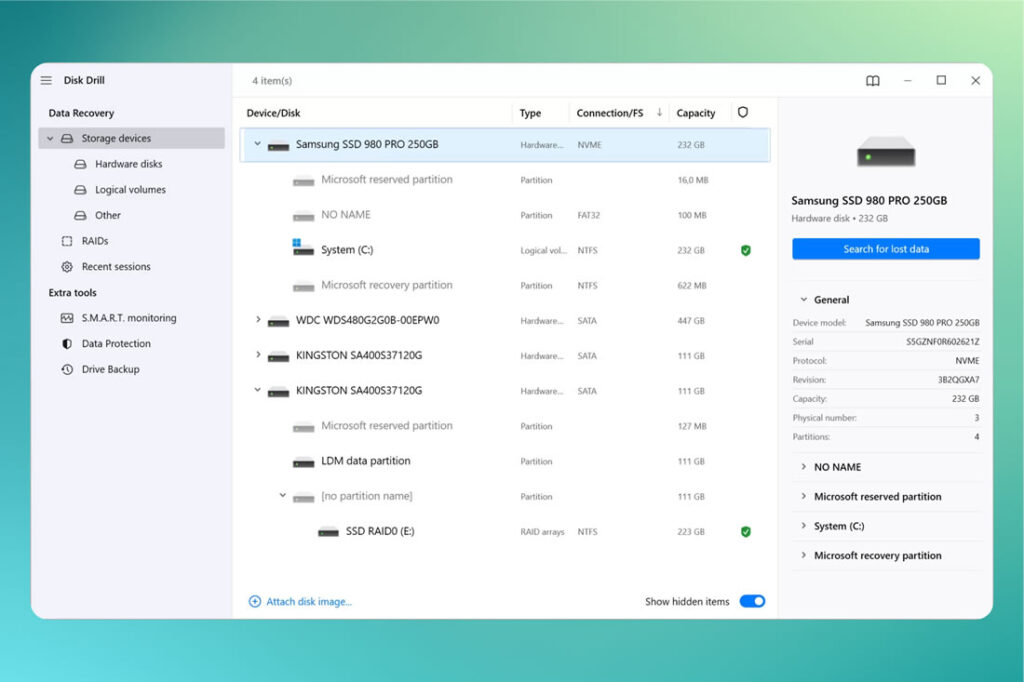Image resolution: width=1024 pixels, height=682 pixels.
Task: Click the shield icon in column header
Action: click(x=743, y=113)
